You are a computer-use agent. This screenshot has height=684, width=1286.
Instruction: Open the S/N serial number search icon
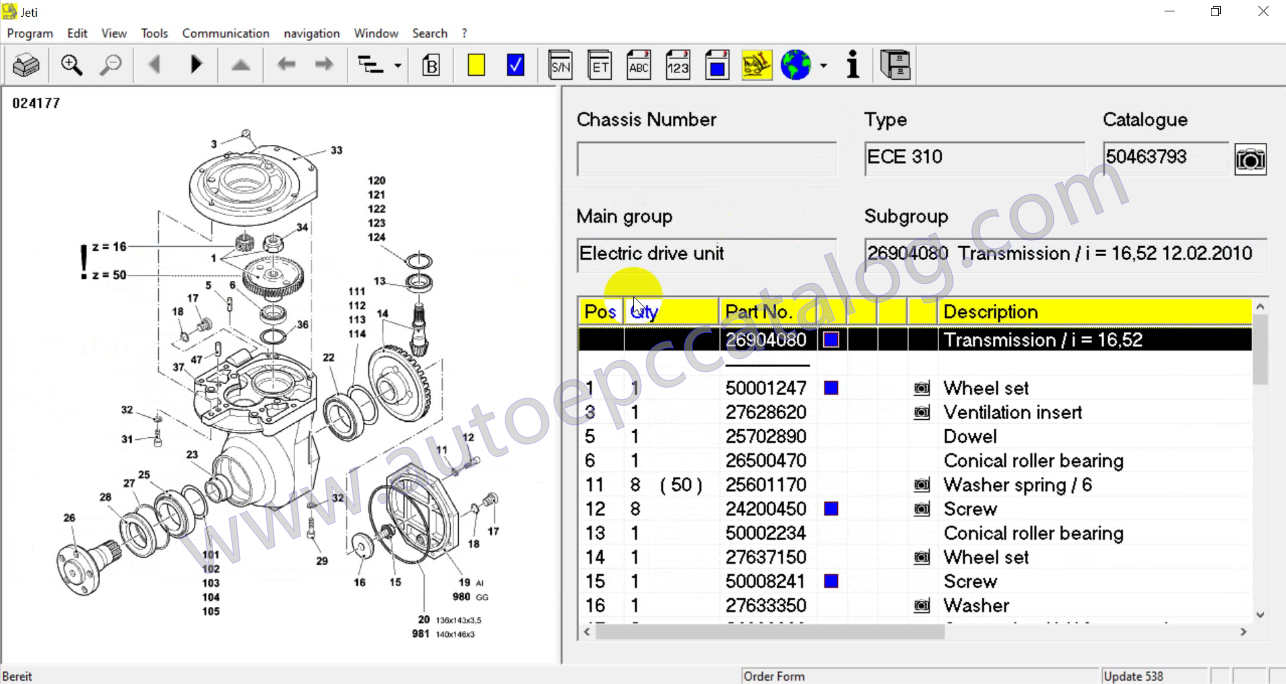(560, 64)
